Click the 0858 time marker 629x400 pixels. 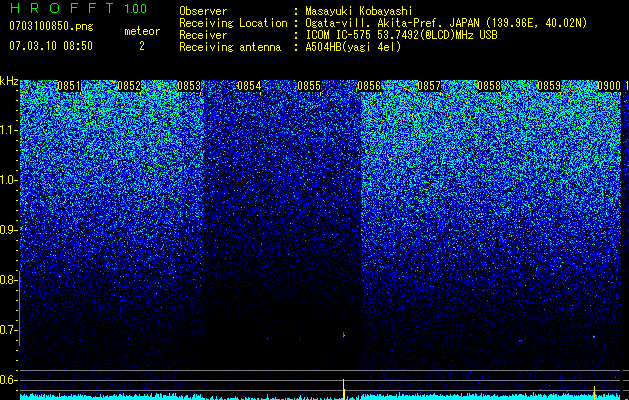pos(489,86)
